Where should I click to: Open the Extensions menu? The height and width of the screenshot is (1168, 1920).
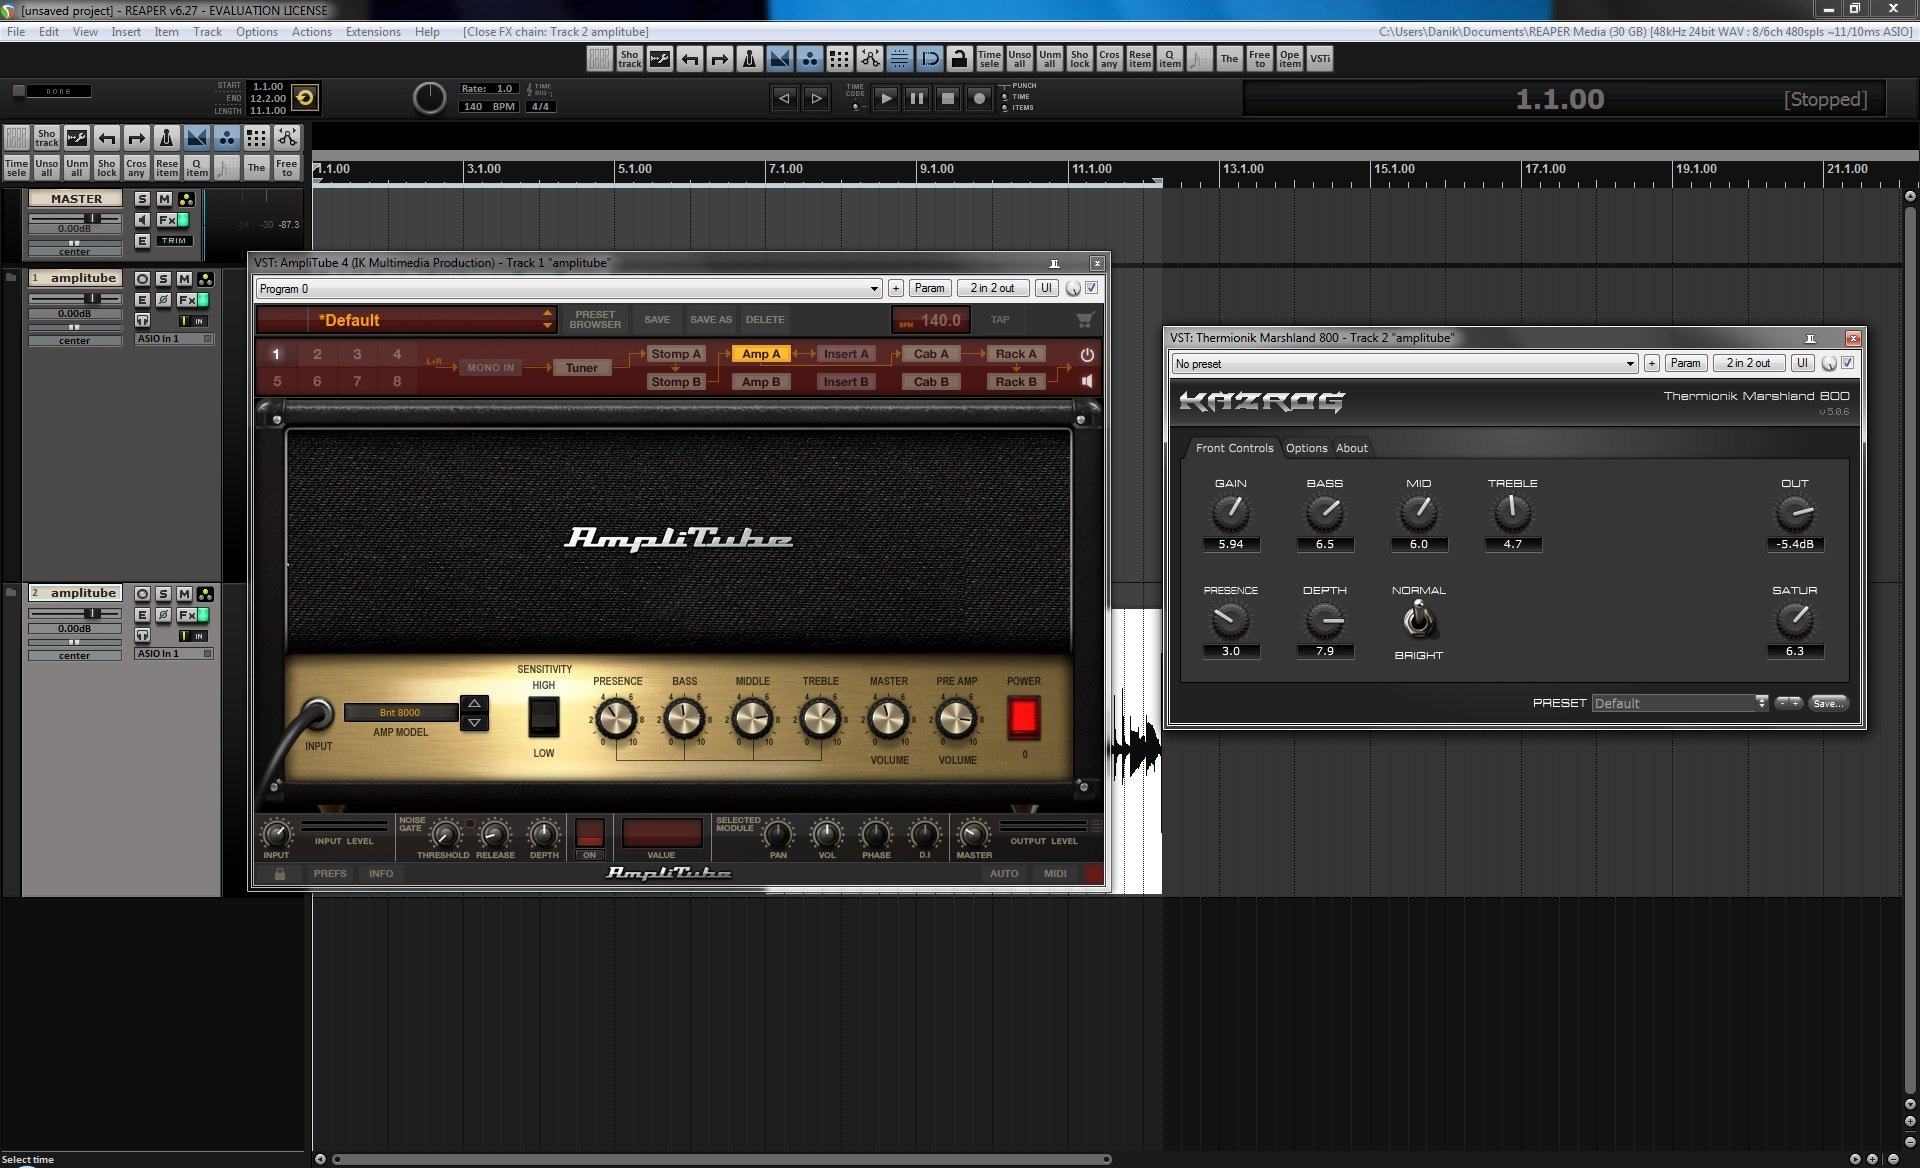click(x=372, y=32)
